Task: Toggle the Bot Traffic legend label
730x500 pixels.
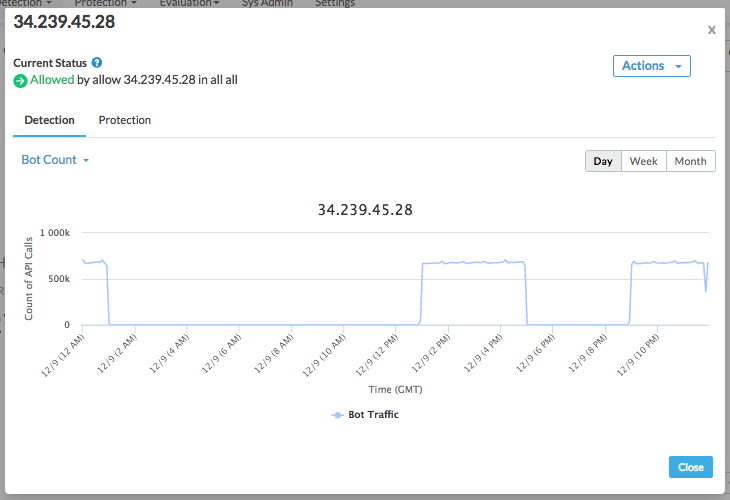Action: 373,415
